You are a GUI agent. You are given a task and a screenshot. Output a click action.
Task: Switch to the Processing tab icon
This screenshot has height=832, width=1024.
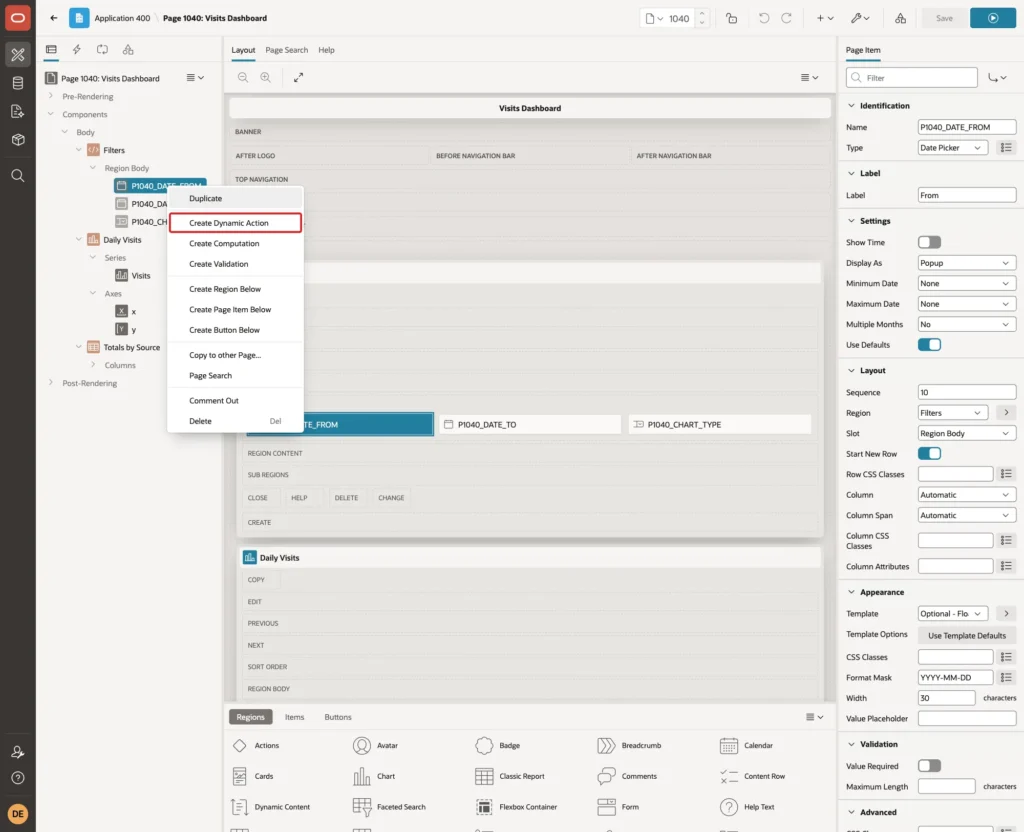(103, 50)
